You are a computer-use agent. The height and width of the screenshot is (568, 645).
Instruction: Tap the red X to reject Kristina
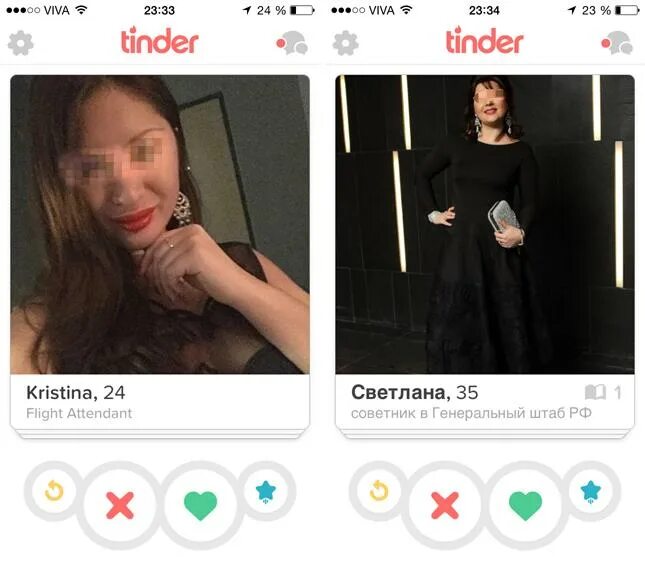120,505
